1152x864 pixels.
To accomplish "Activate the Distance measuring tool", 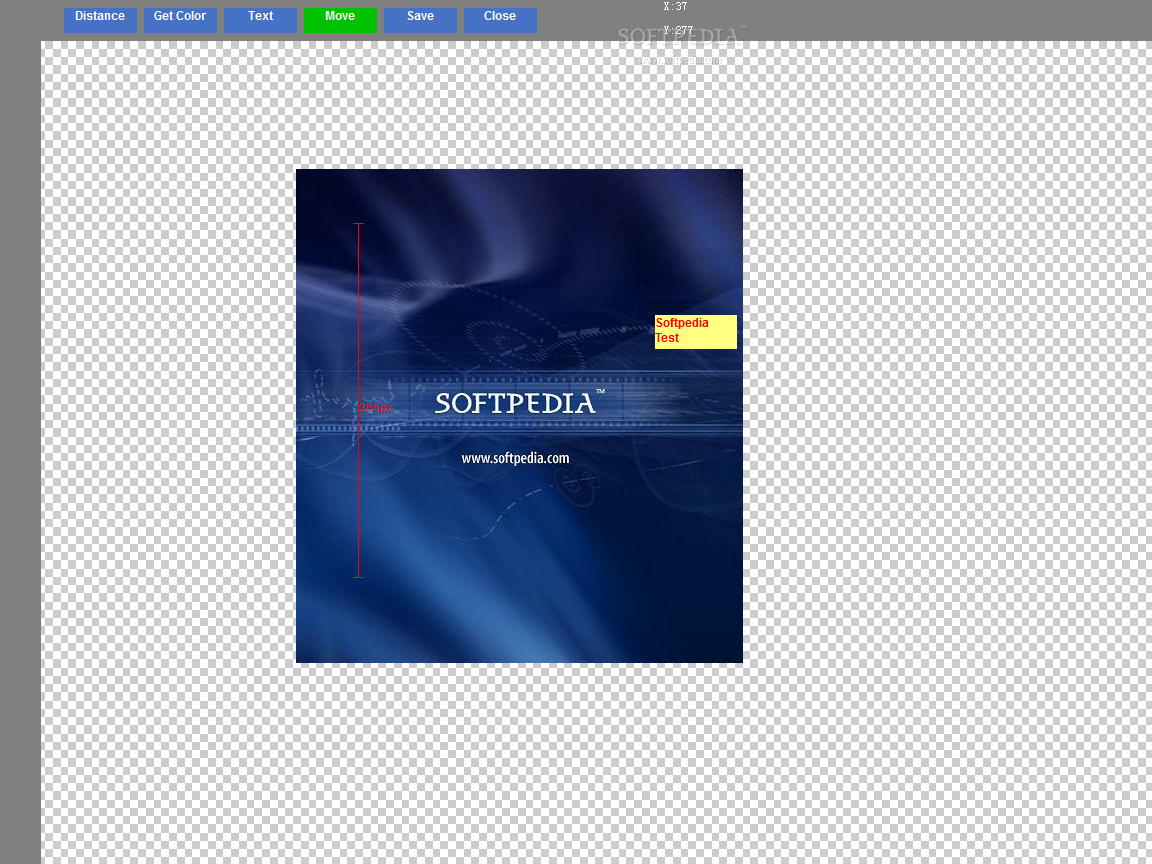I will [x=100, y=20].
